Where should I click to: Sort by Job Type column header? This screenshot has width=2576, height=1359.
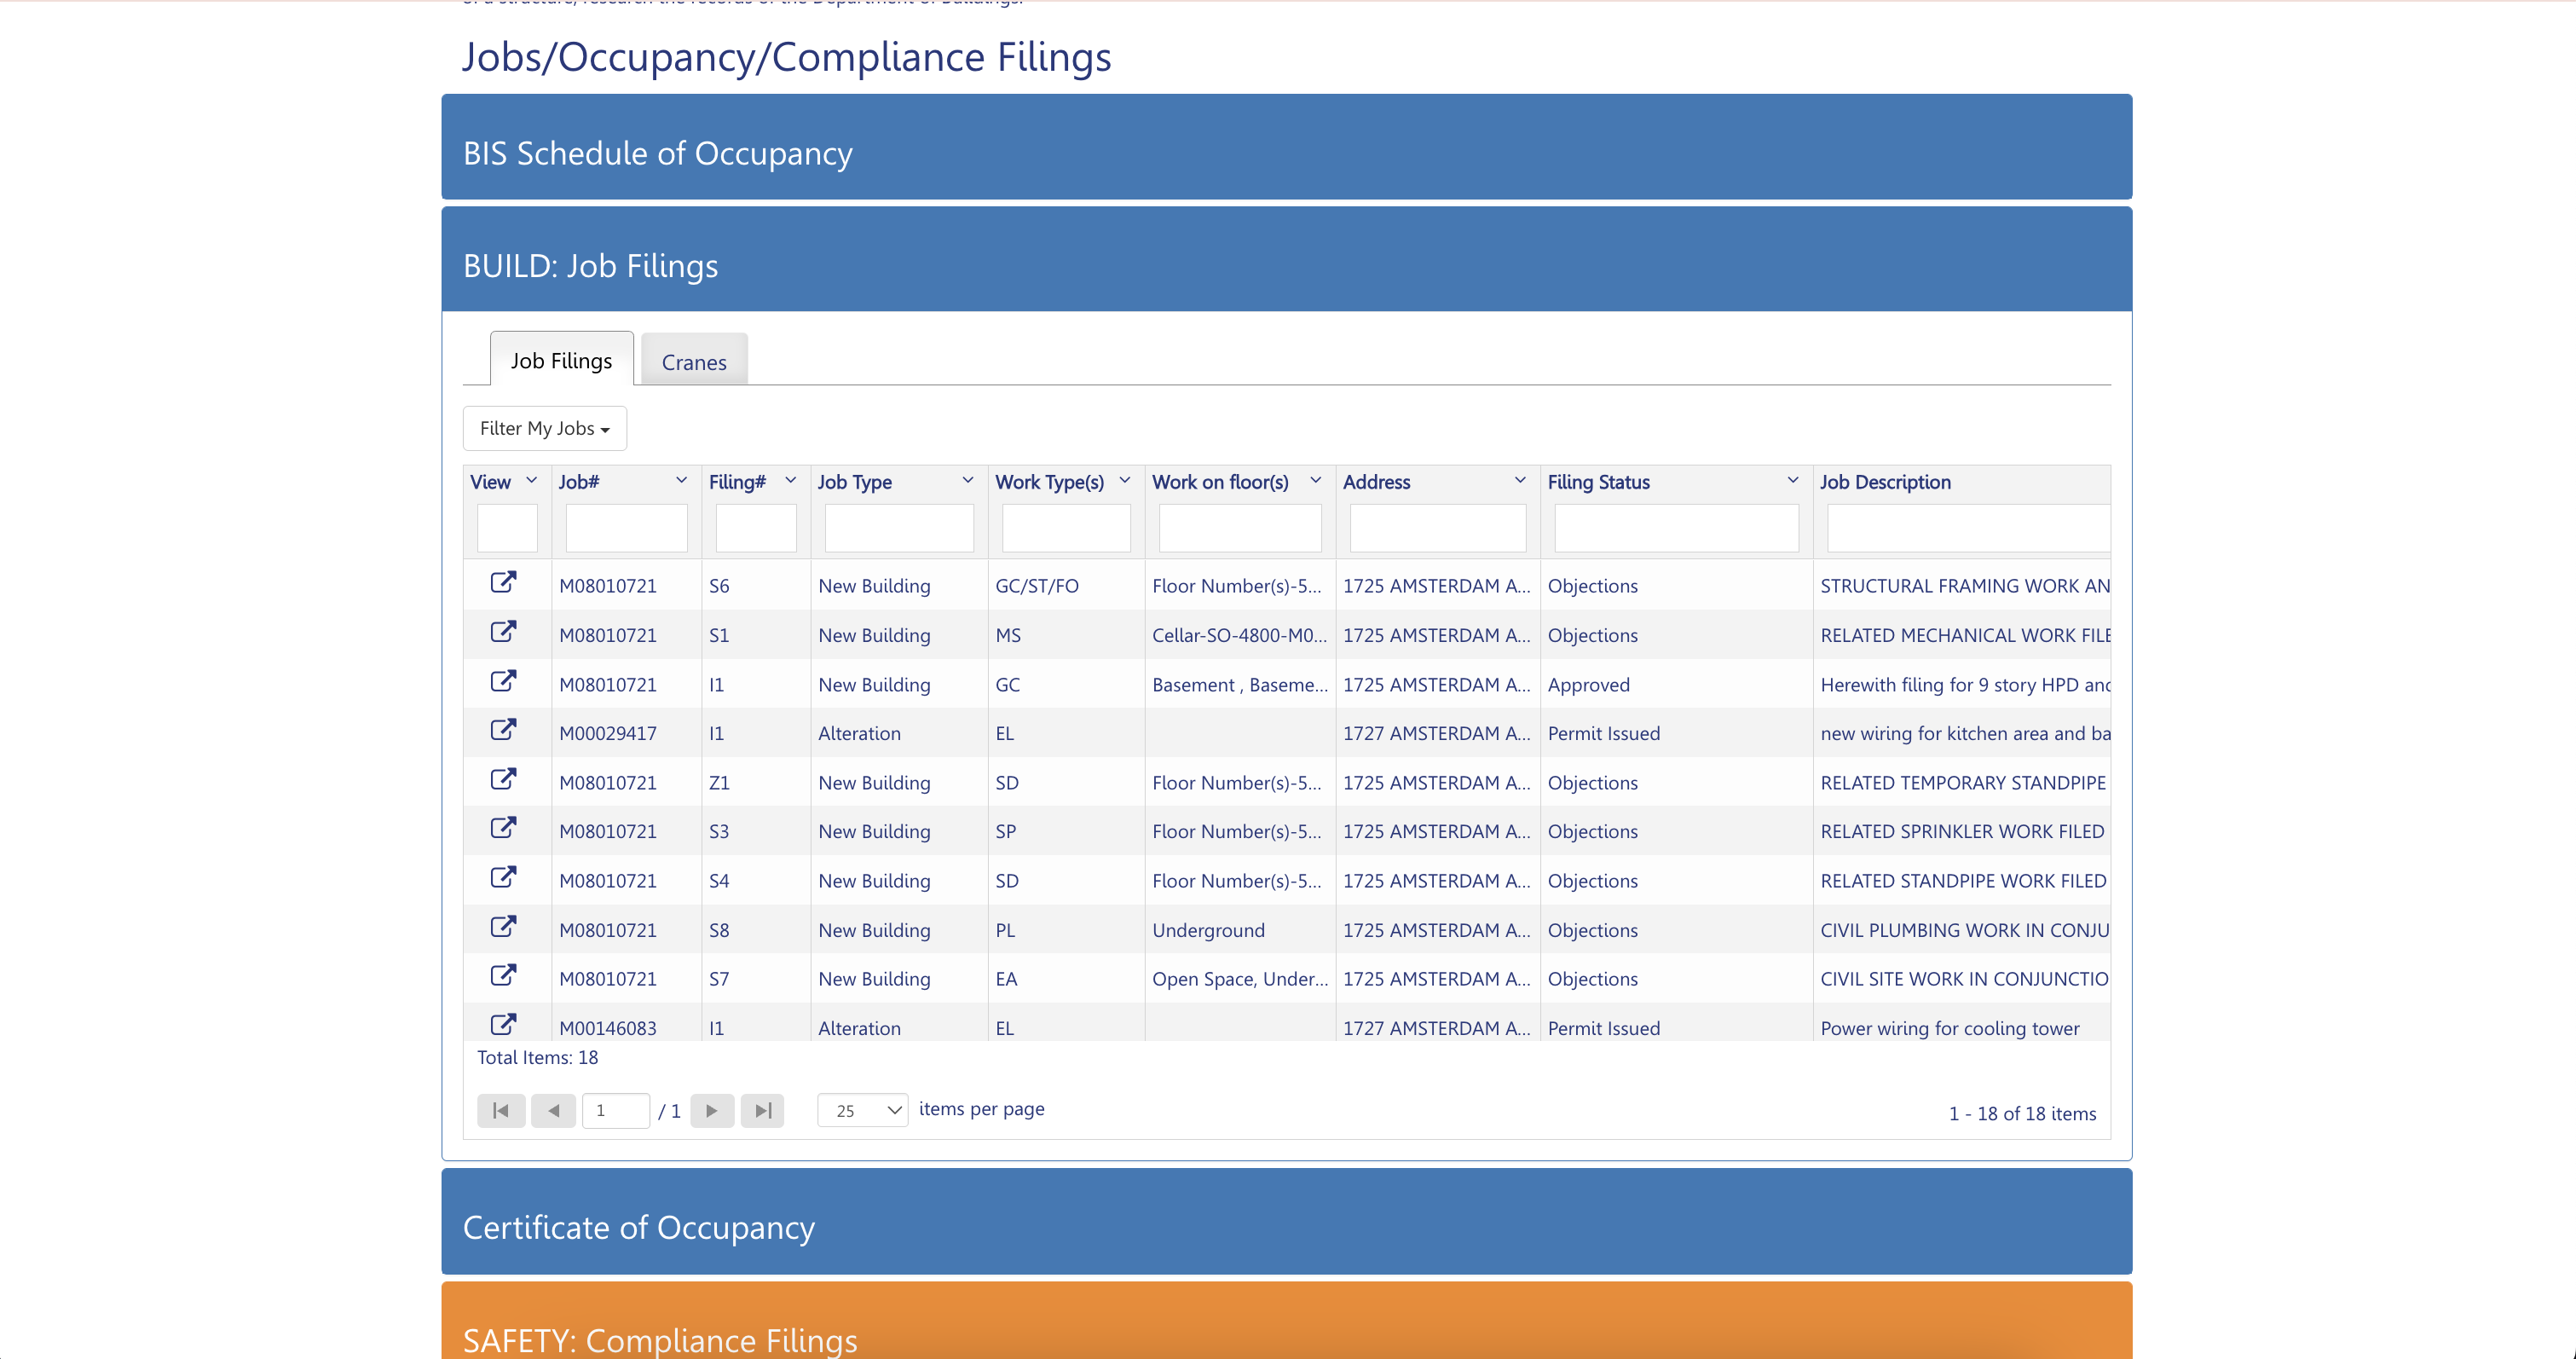pos(855,482)
